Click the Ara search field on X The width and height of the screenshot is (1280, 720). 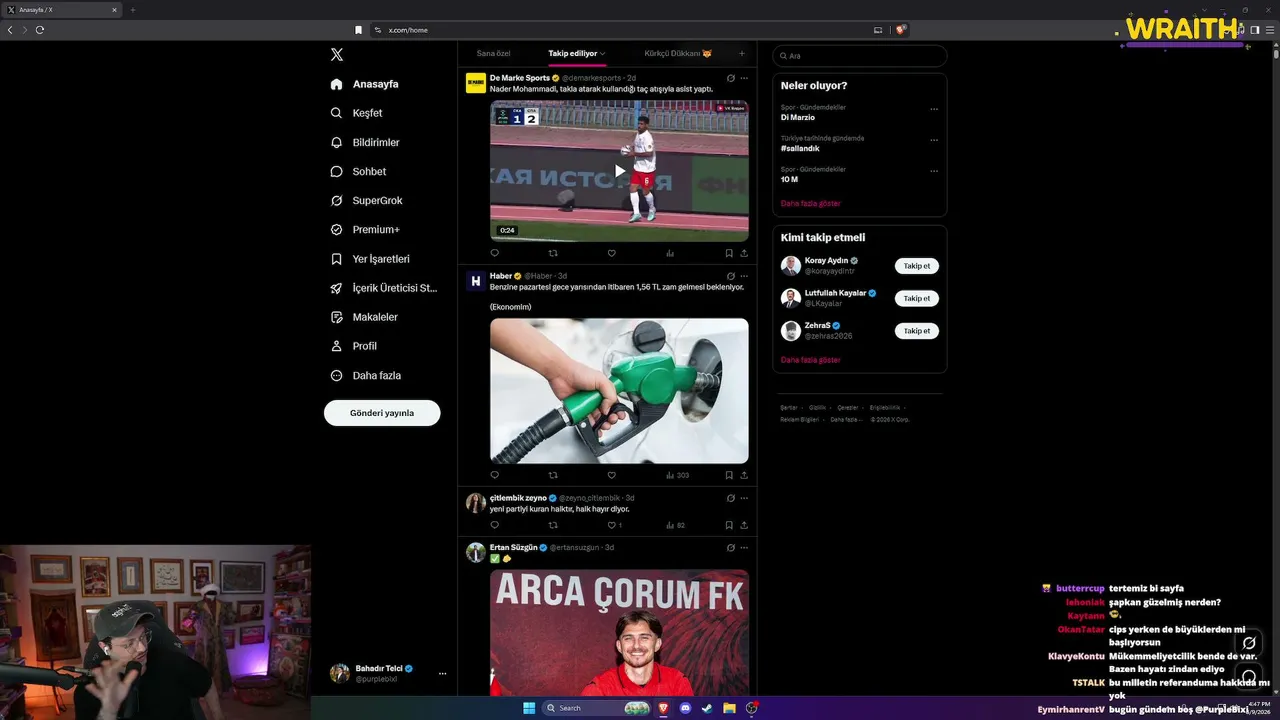coord(860,56)
